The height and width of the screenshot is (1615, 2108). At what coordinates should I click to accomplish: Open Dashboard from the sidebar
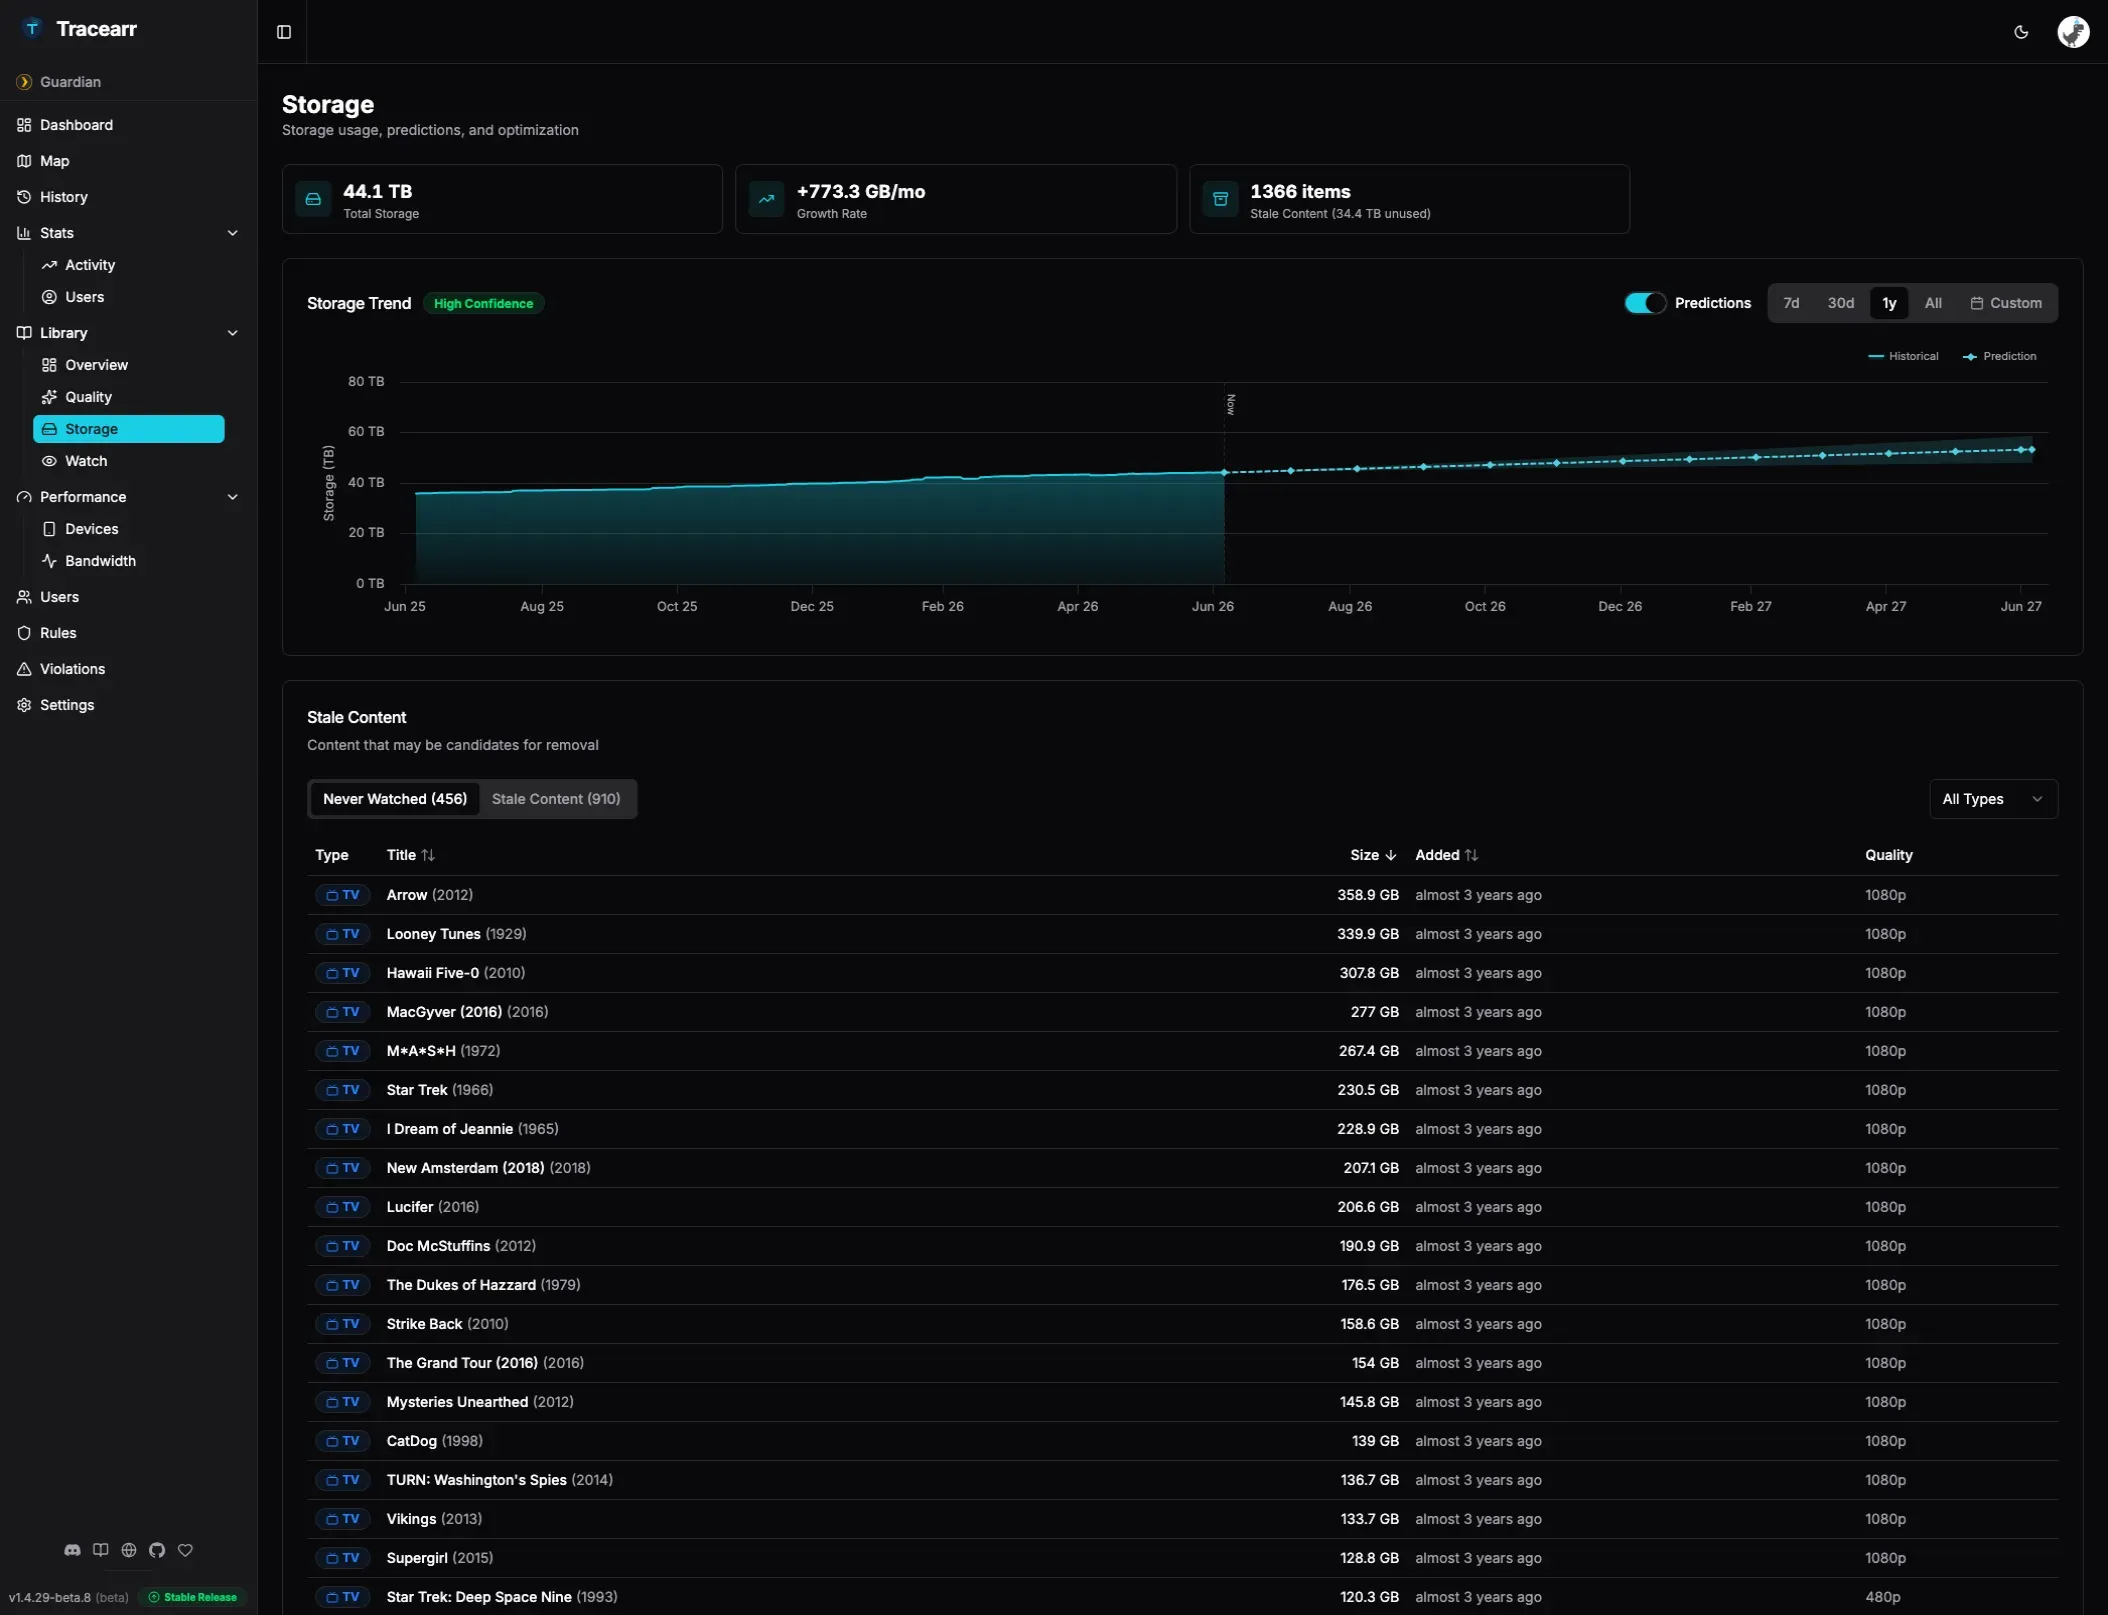(x=128, y=125)
